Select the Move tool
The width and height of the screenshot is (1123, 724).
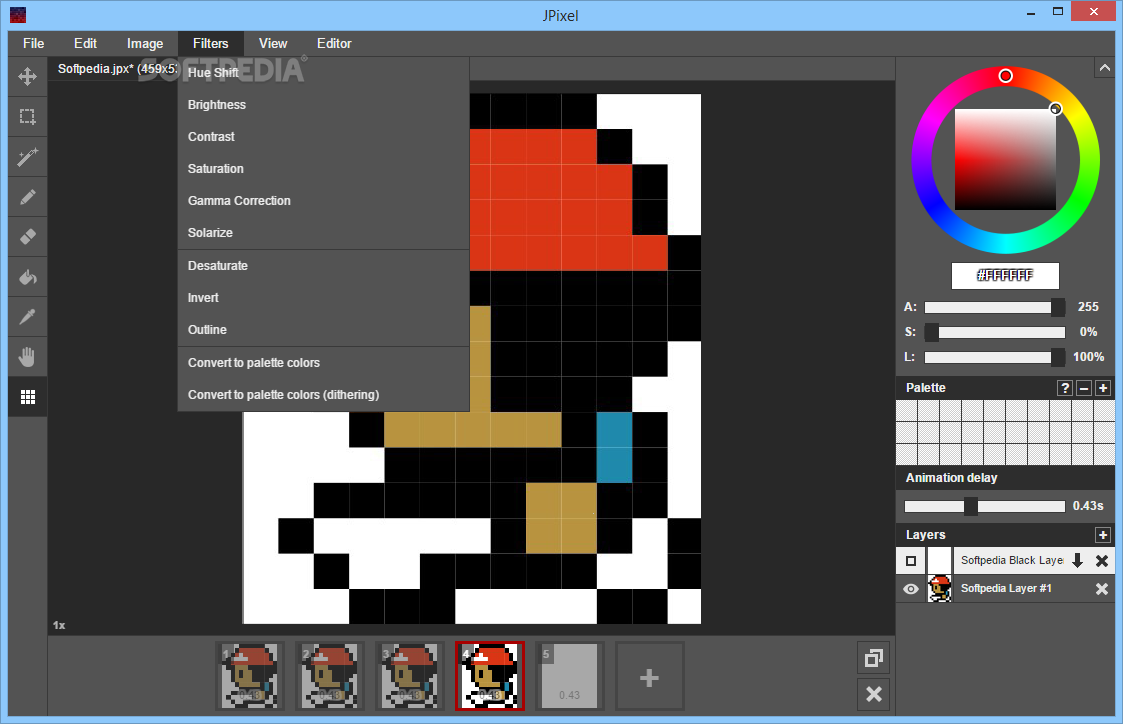coord(28,76)
